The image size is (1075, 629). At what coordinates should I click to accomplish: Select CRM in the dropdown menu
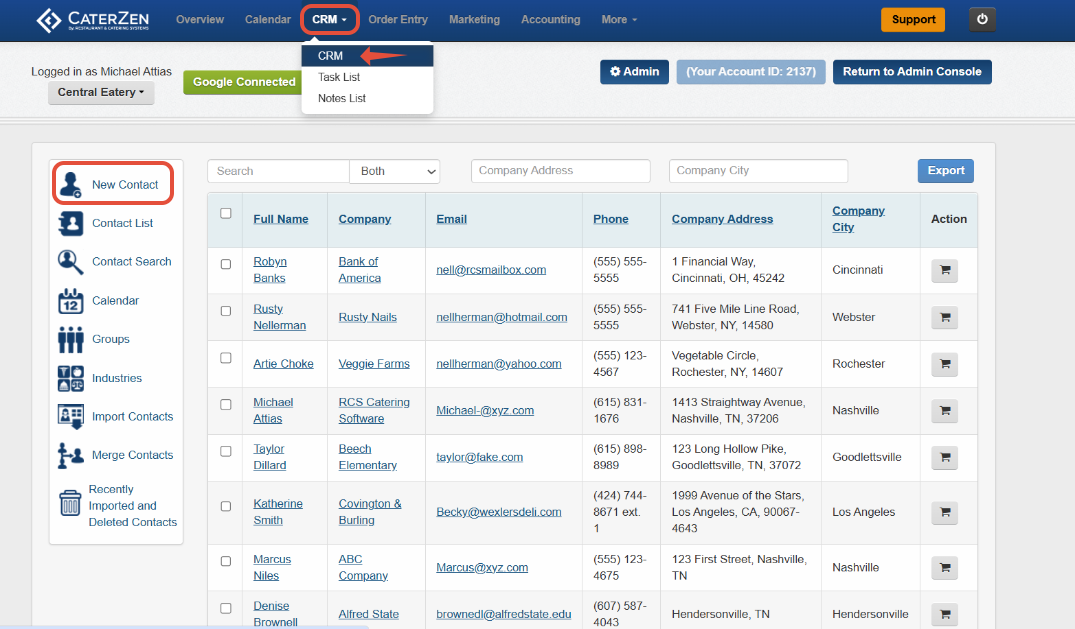(367, 56)
